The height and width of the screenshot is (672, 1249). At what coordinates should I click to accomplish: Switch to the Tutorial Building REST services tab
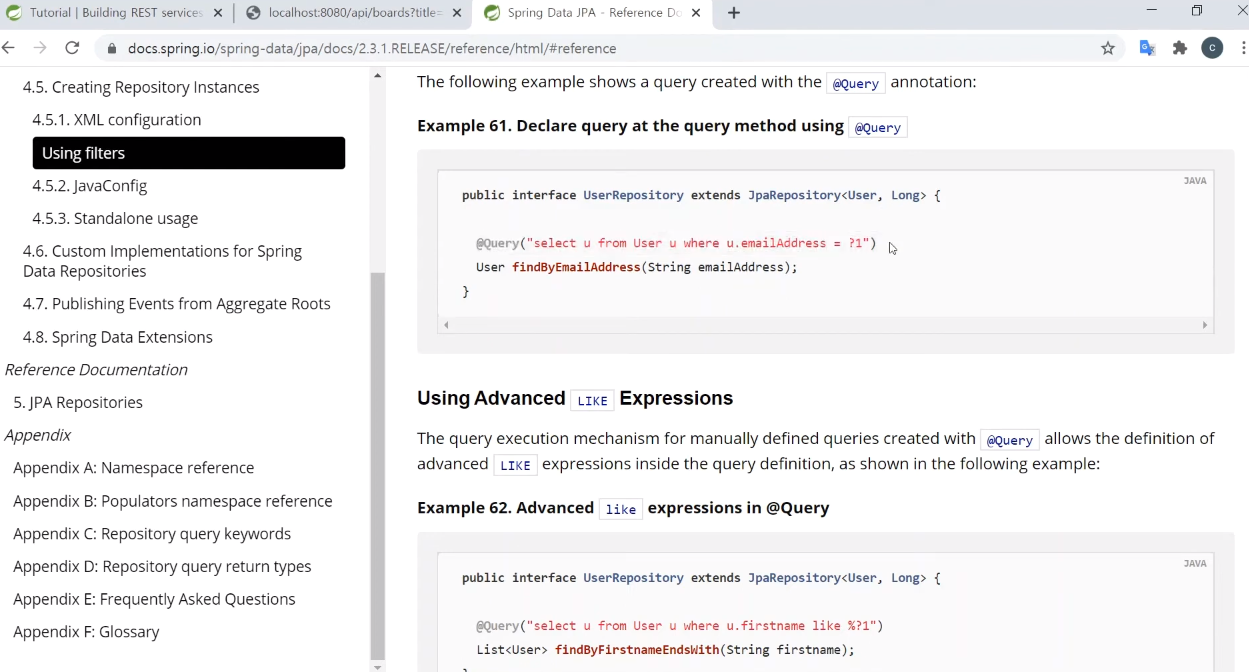pos(116,13)
